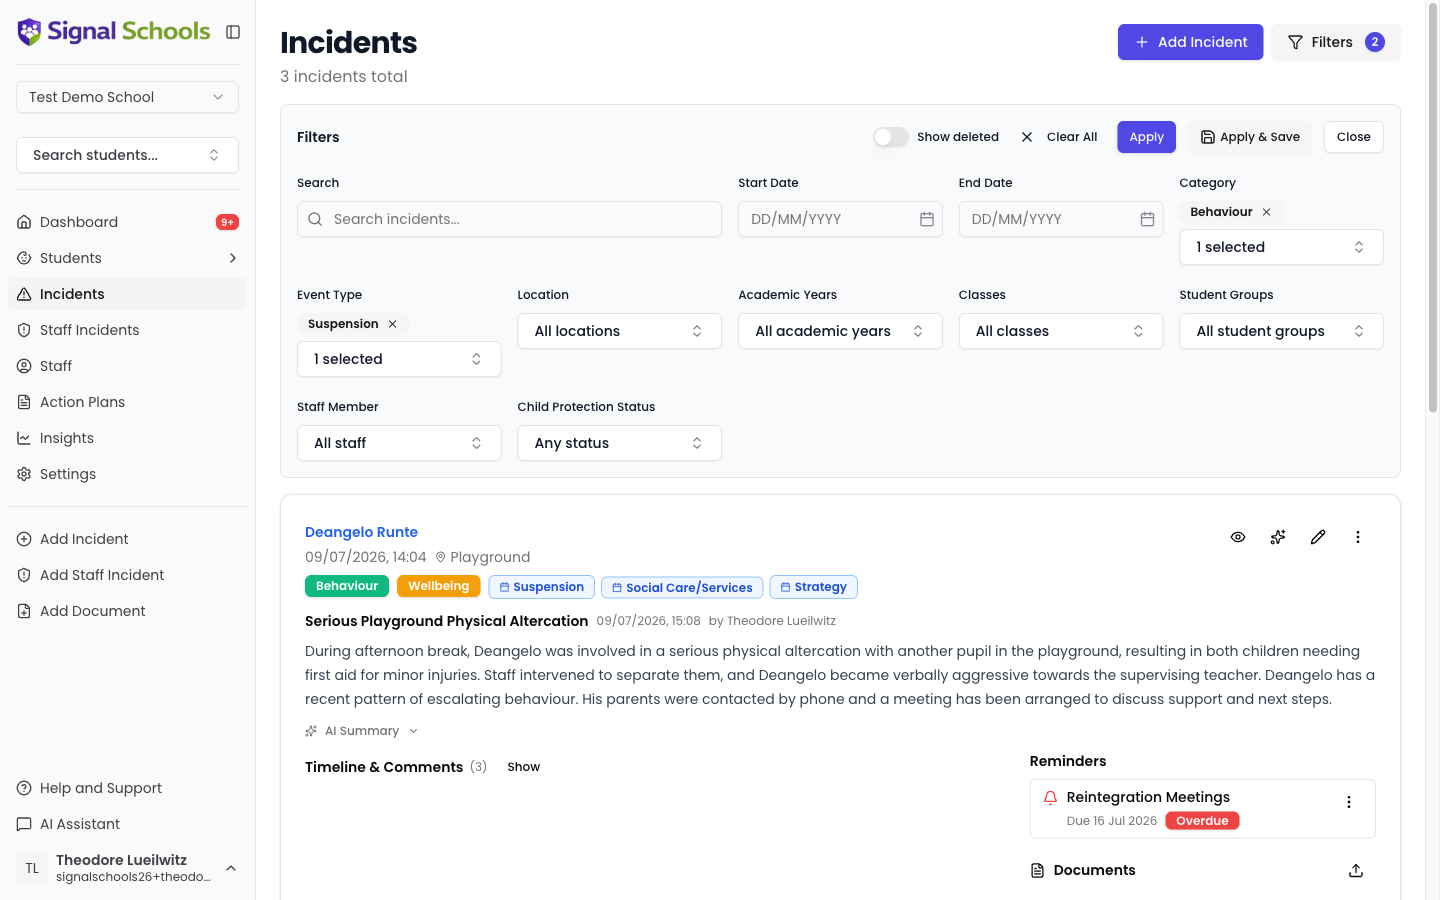
Task: Show the Timeline & Comments
Action: point(523,767)
